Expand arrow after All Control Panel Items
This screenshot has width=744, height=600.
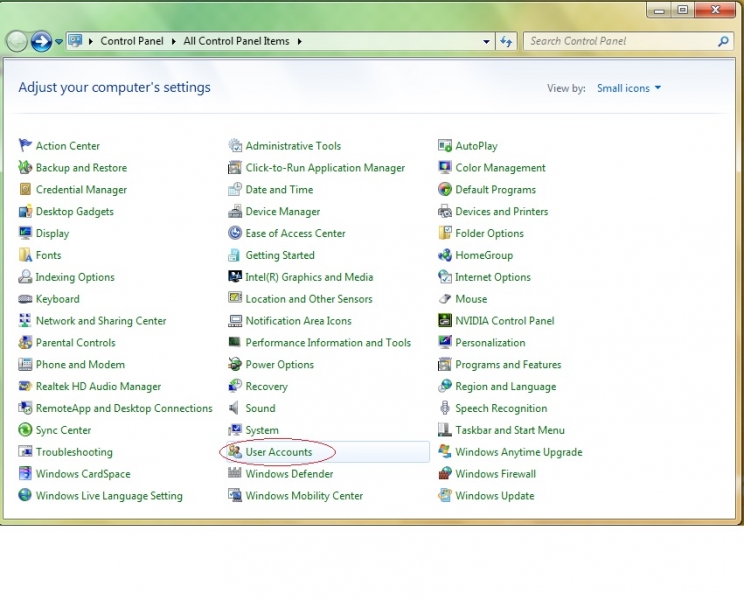[299, 42]
